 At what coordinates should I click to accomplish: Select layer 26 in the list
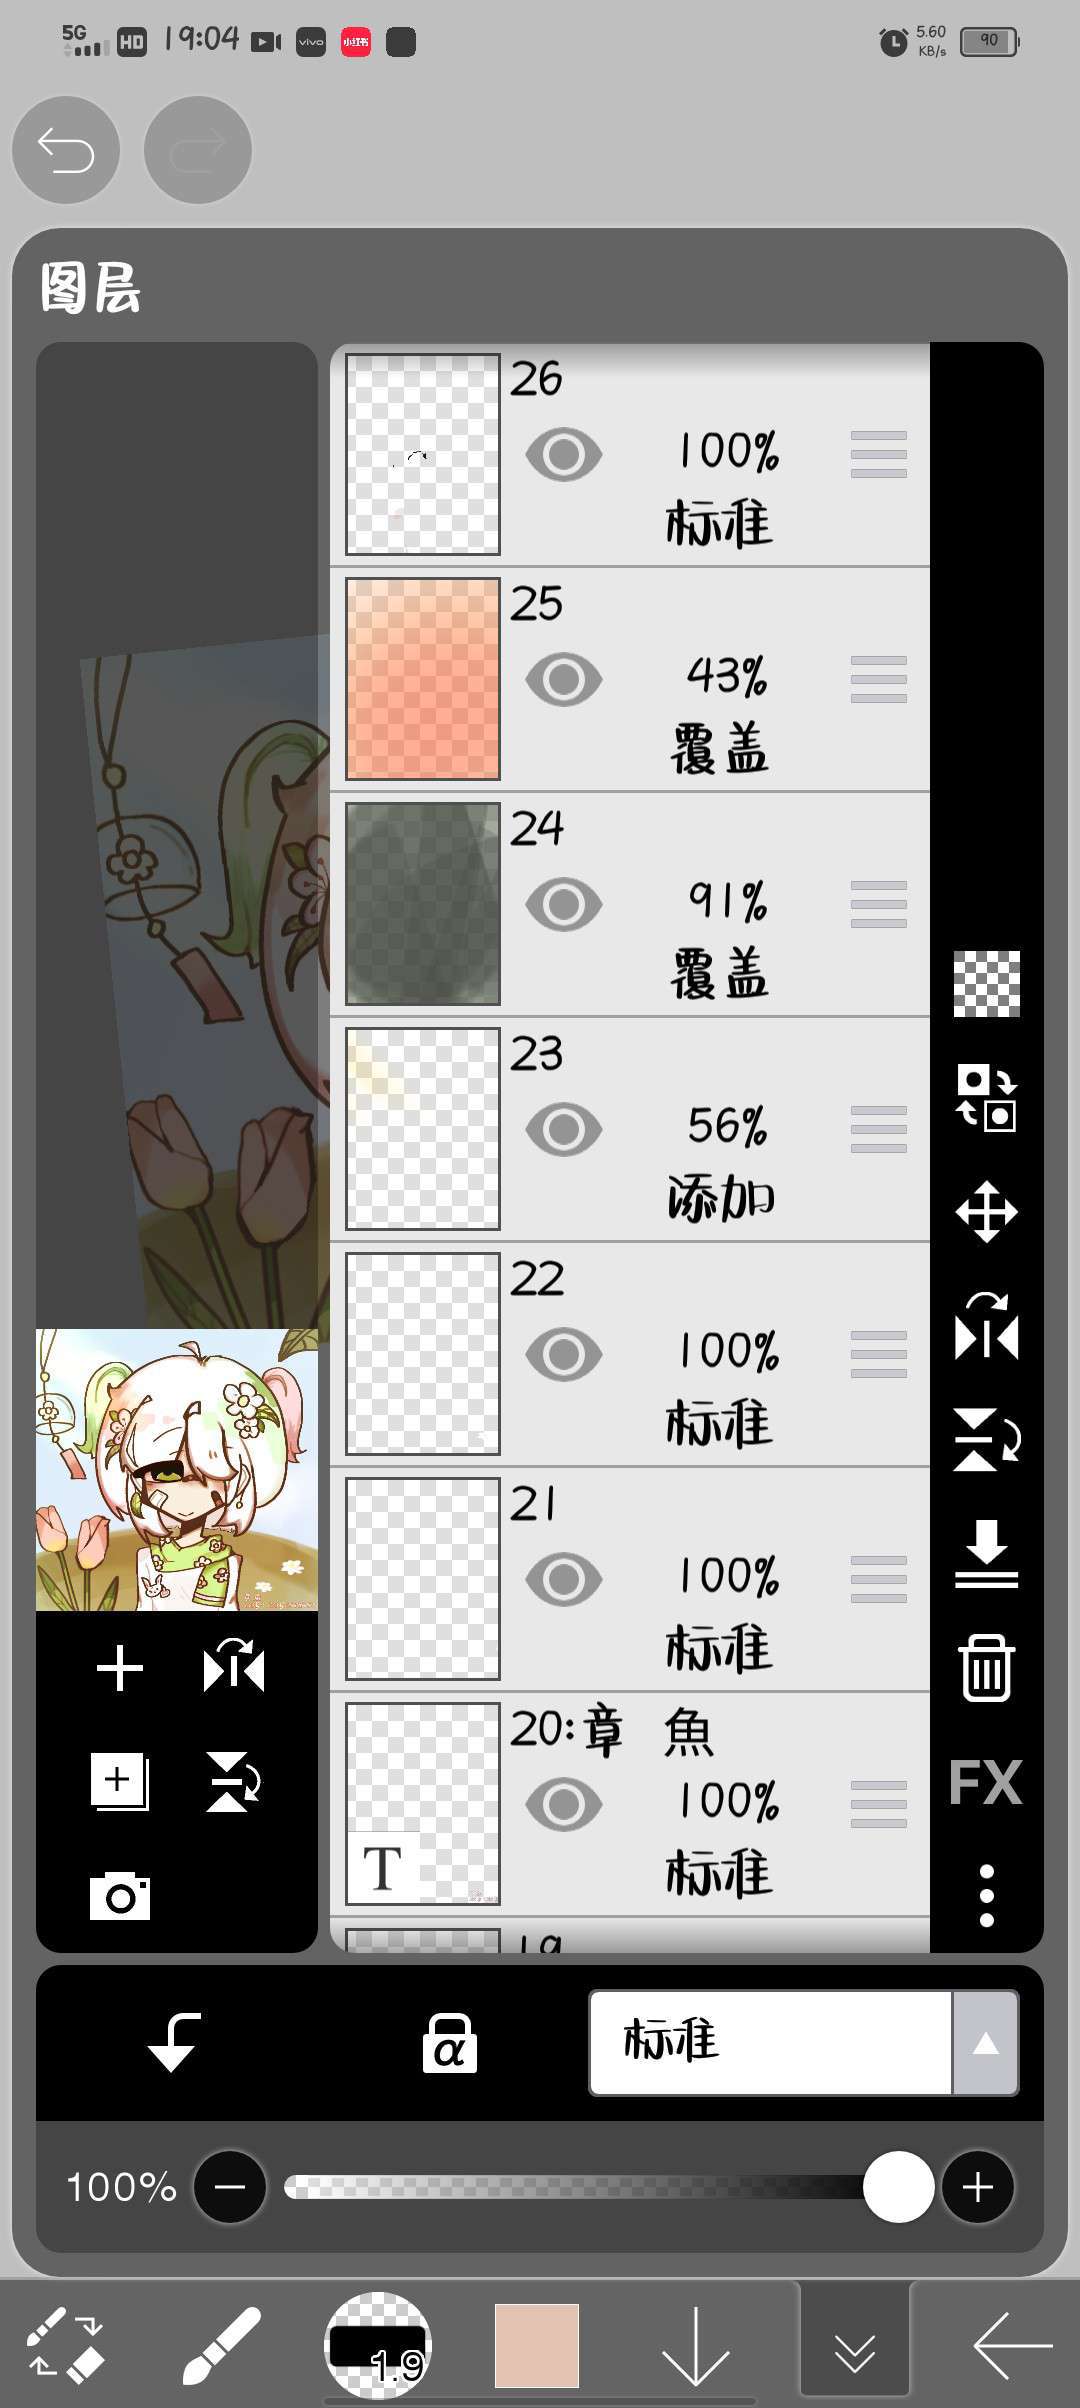click(630, 454)
